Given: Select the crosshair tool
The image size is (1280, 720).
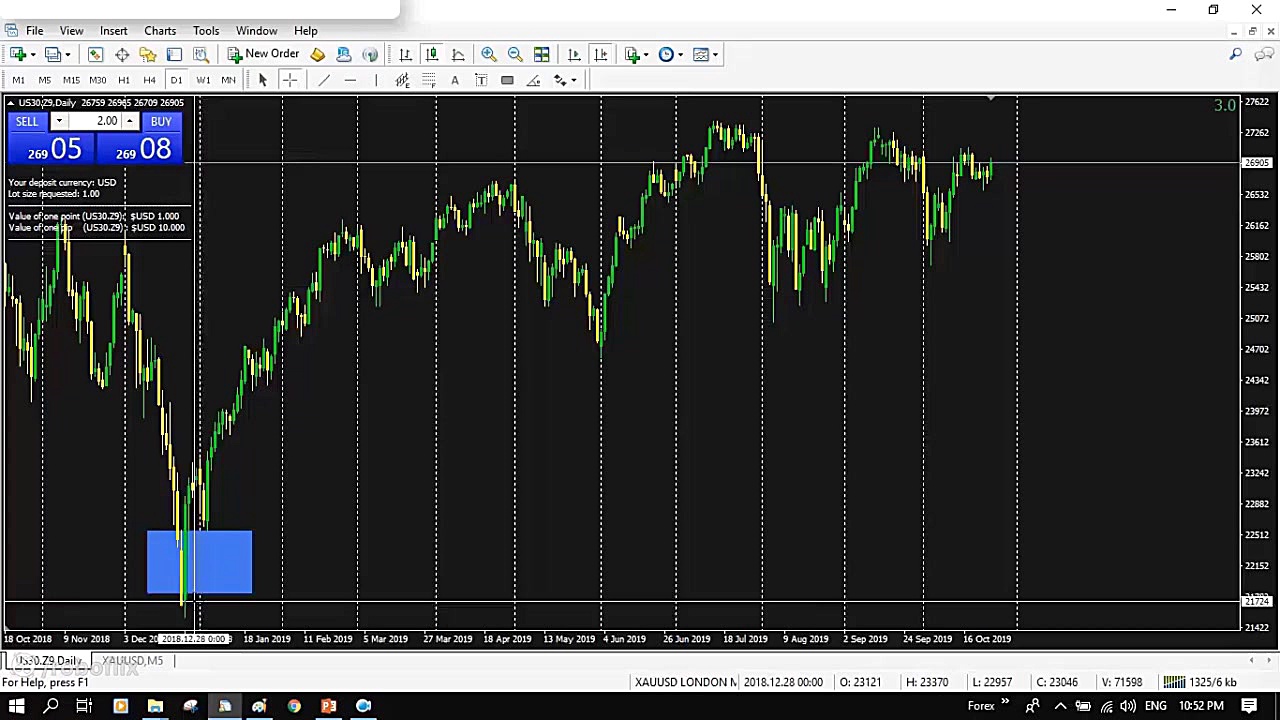Looking at the screenshot, I should 290,80.
